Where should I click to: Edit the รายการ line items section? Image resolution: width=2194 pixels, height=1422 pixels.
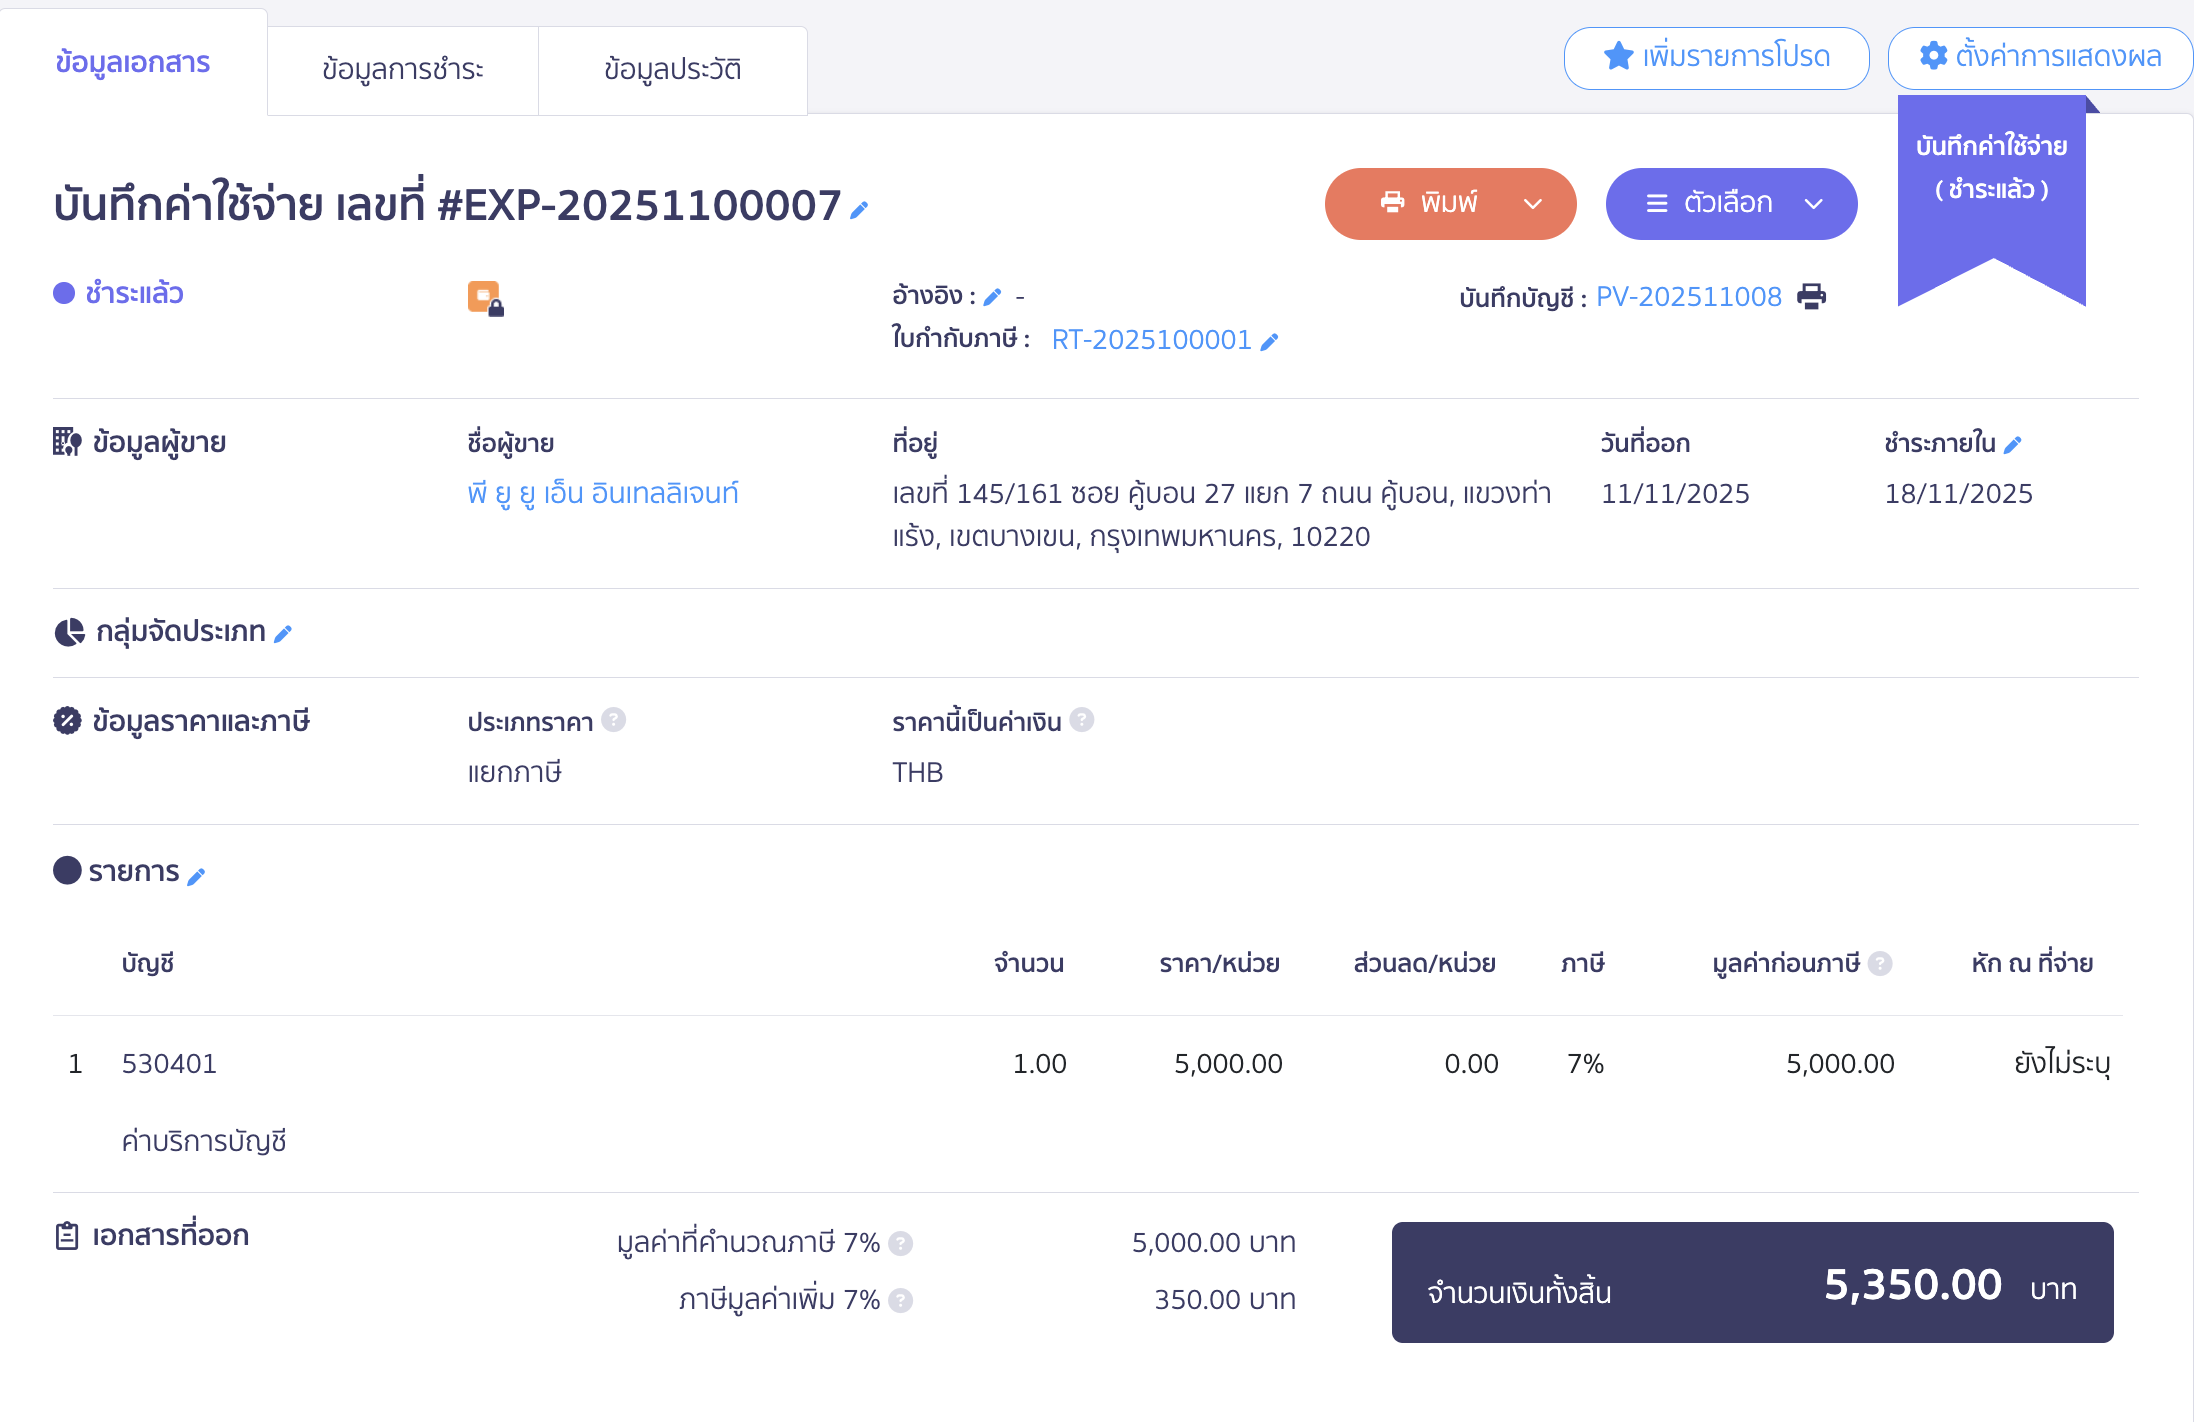(x=198, y=874)
